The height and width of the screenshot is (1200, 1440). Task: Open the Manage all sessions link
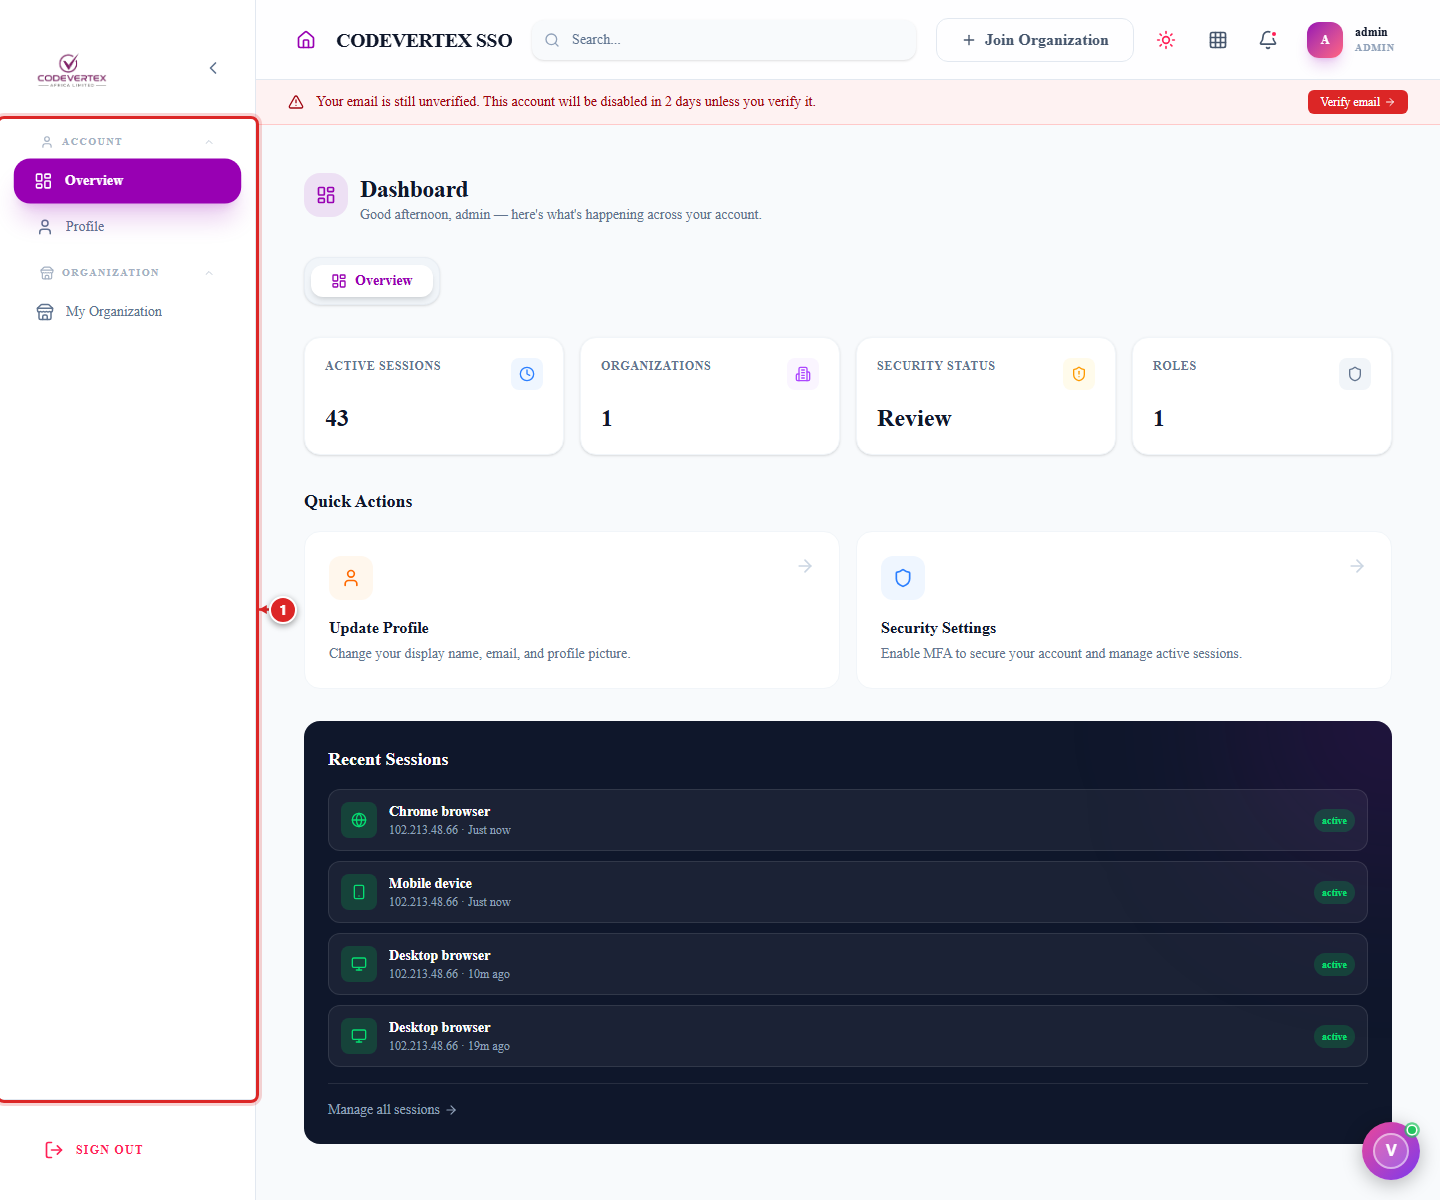(x=392, y=1110)
